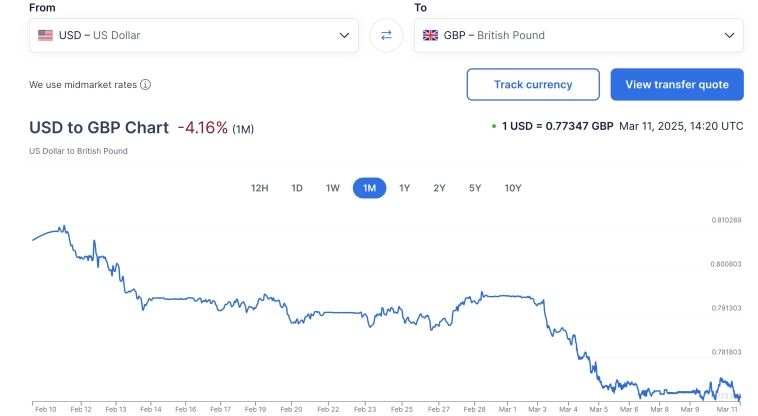Click the Track currency button
Screen dimensions: 758x416
(533, 85)
